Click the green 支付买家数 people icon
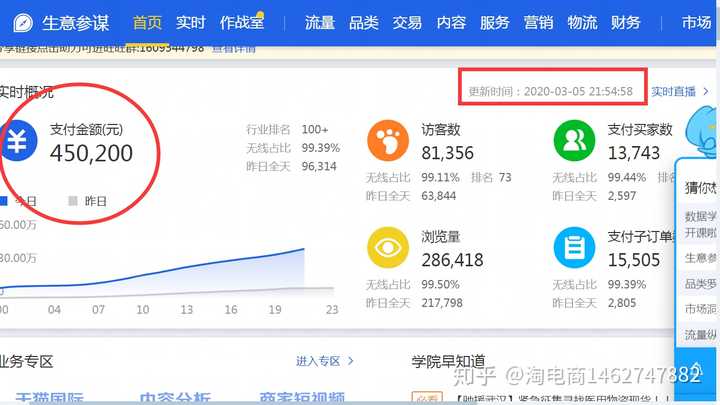720x405 pixels. [x=574, y=141]
